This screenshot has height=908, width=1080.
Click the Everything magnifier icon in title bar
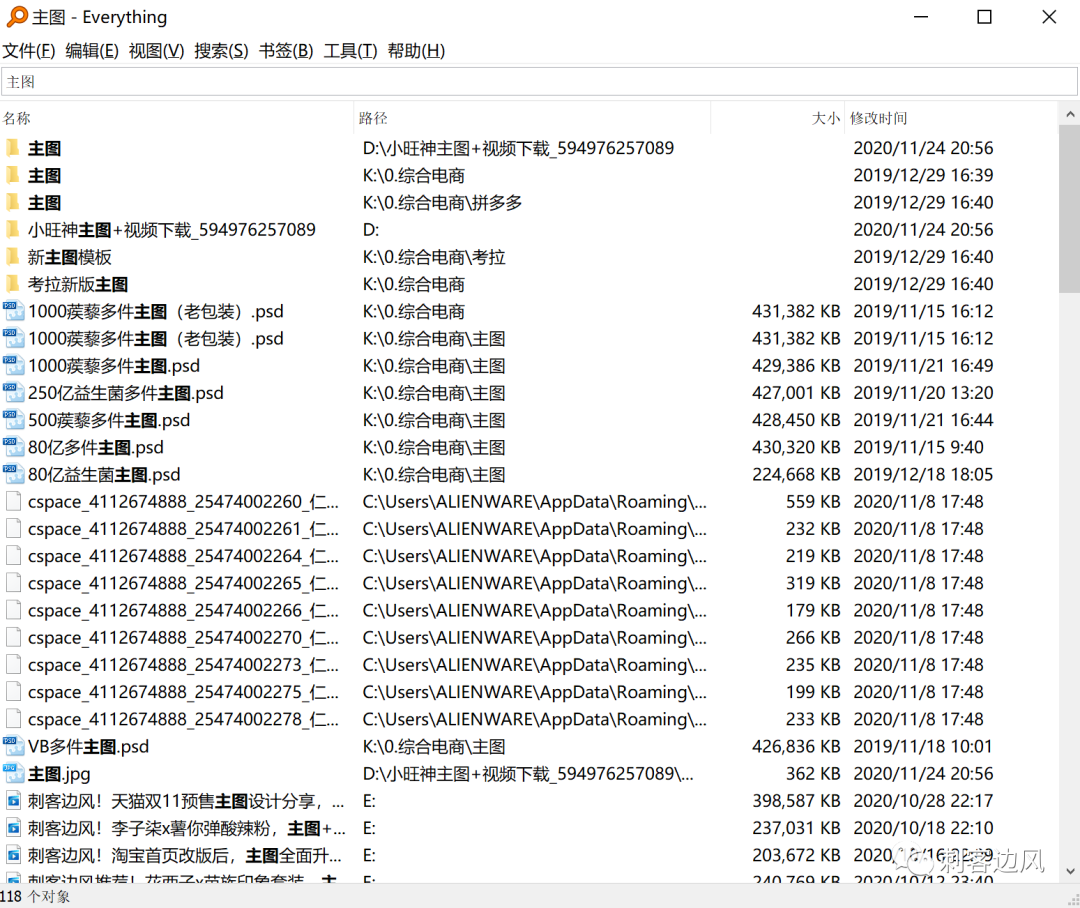pyautogui.click(x=17, y=17)
